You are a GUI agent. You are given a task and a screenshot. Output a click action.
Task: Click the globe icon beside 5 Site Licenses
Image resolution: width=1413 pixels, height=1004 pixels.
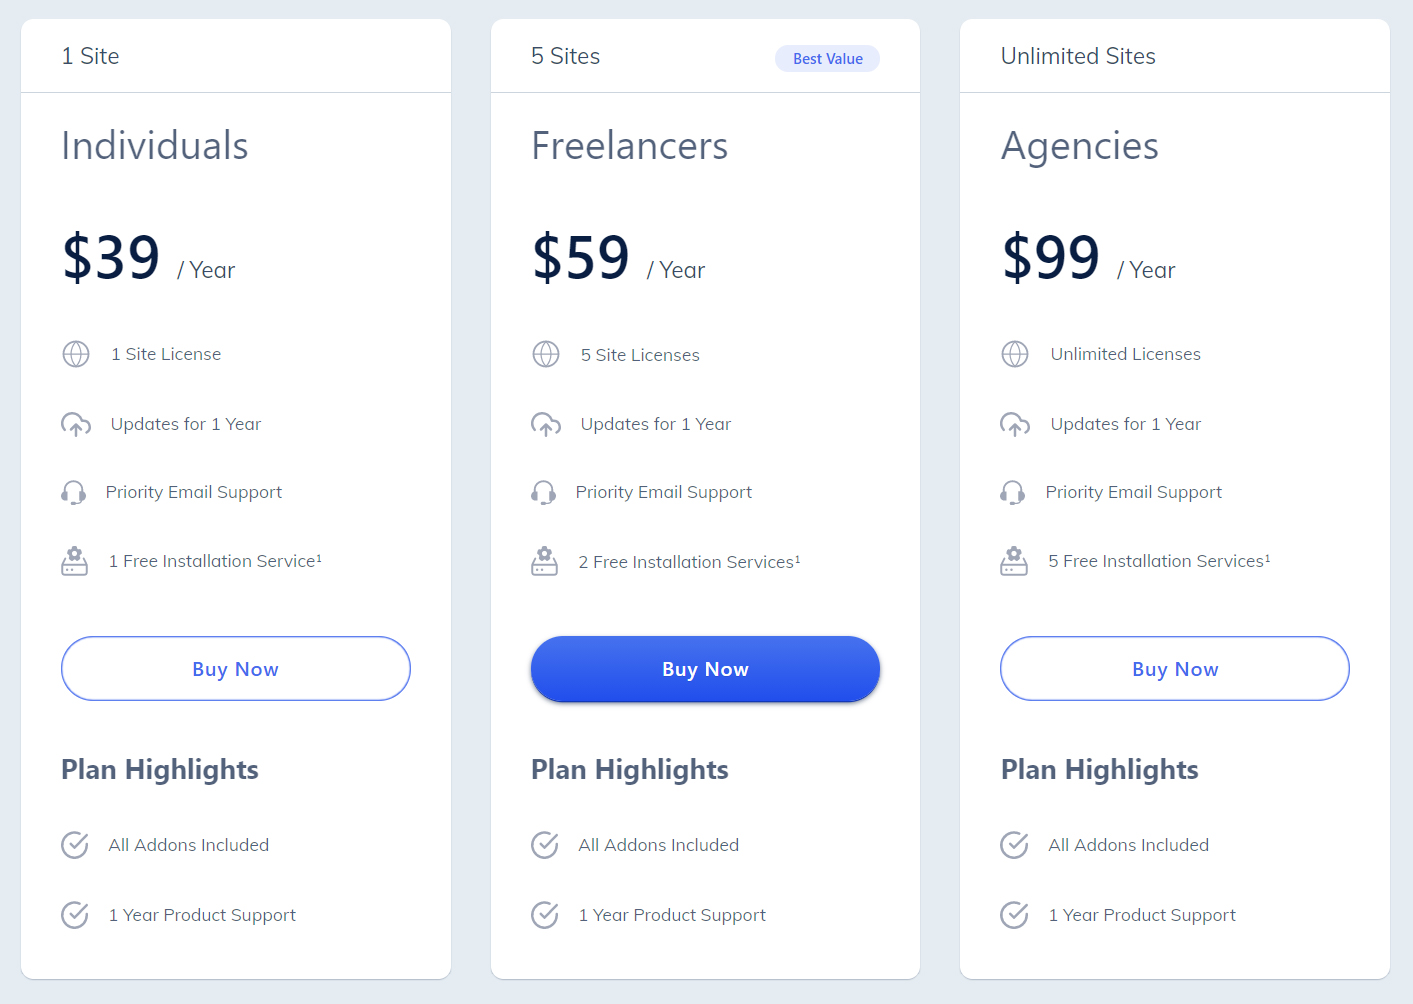point(545,354)
